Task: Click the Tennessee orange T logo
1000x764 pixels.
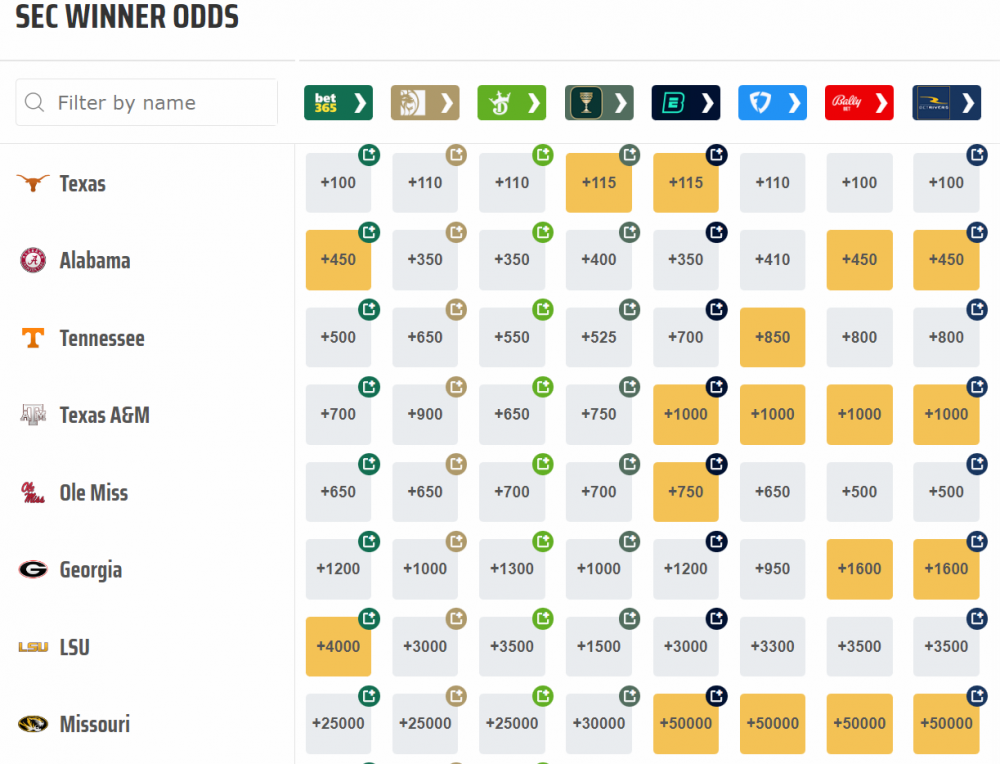Action: pos(33,338)
